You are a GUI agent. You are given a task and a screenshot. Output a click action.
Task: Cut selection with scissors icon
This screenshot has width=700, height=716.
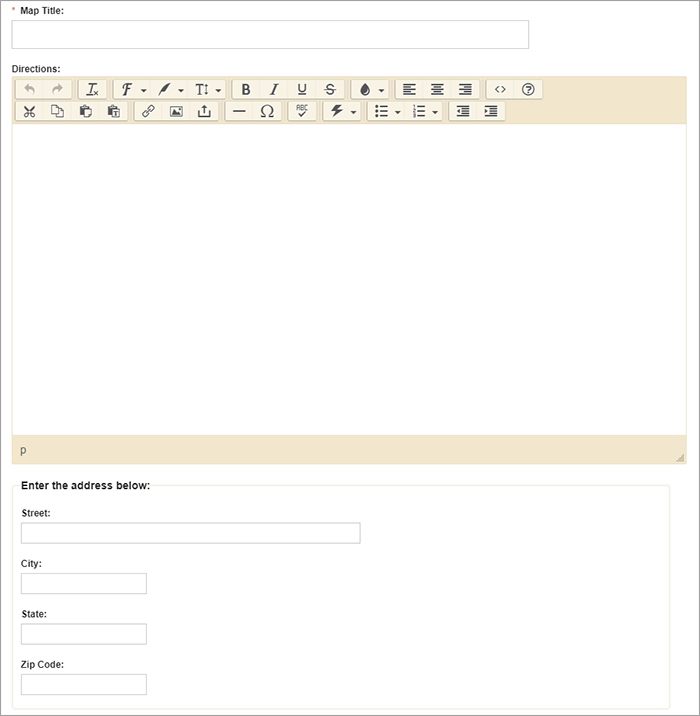pos(30,111)
